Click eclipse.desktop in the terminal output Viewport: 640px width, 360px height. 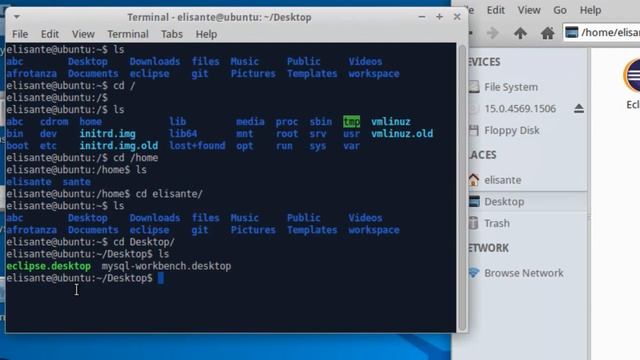point(49,266)
